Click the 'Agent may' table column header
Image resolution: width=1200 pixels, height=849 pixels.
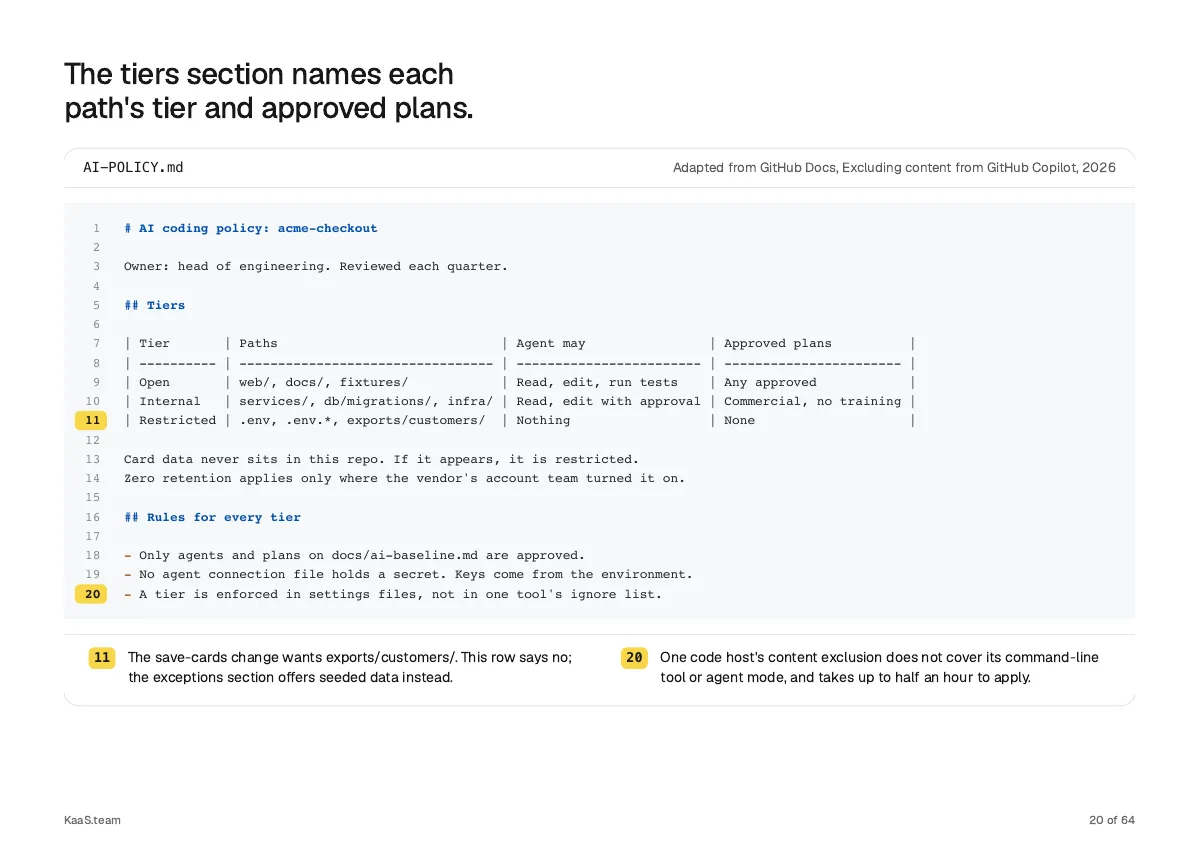click(x=551, y=344)
